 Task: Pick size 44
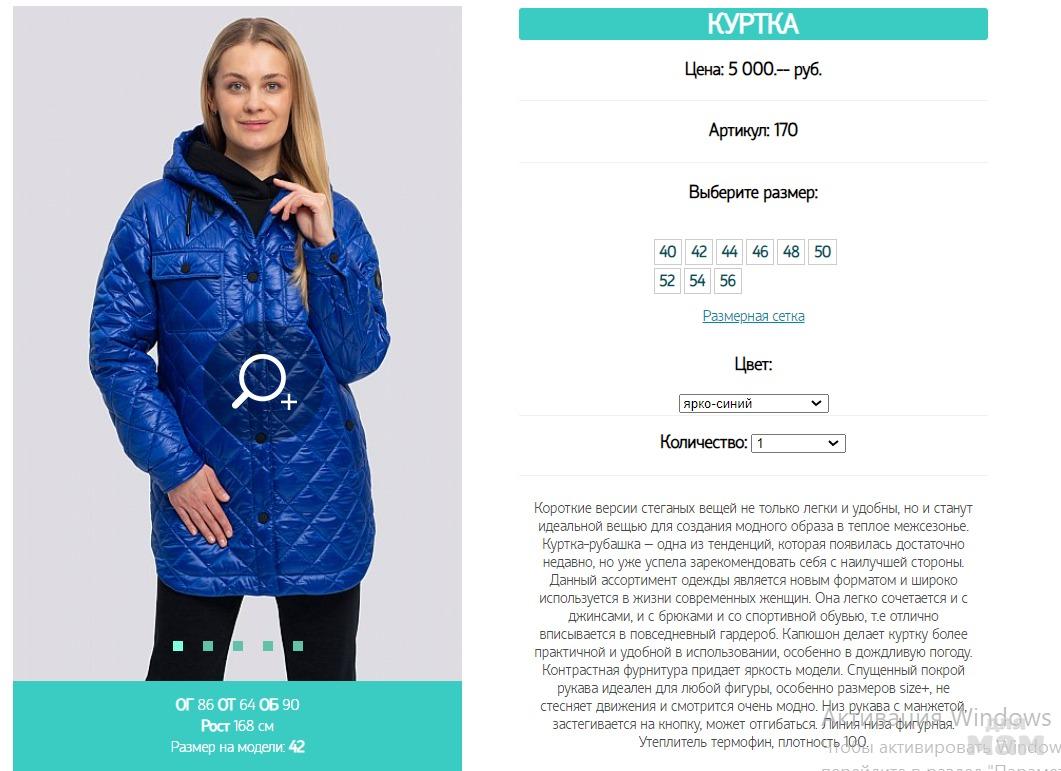click(x=729, y=252)
